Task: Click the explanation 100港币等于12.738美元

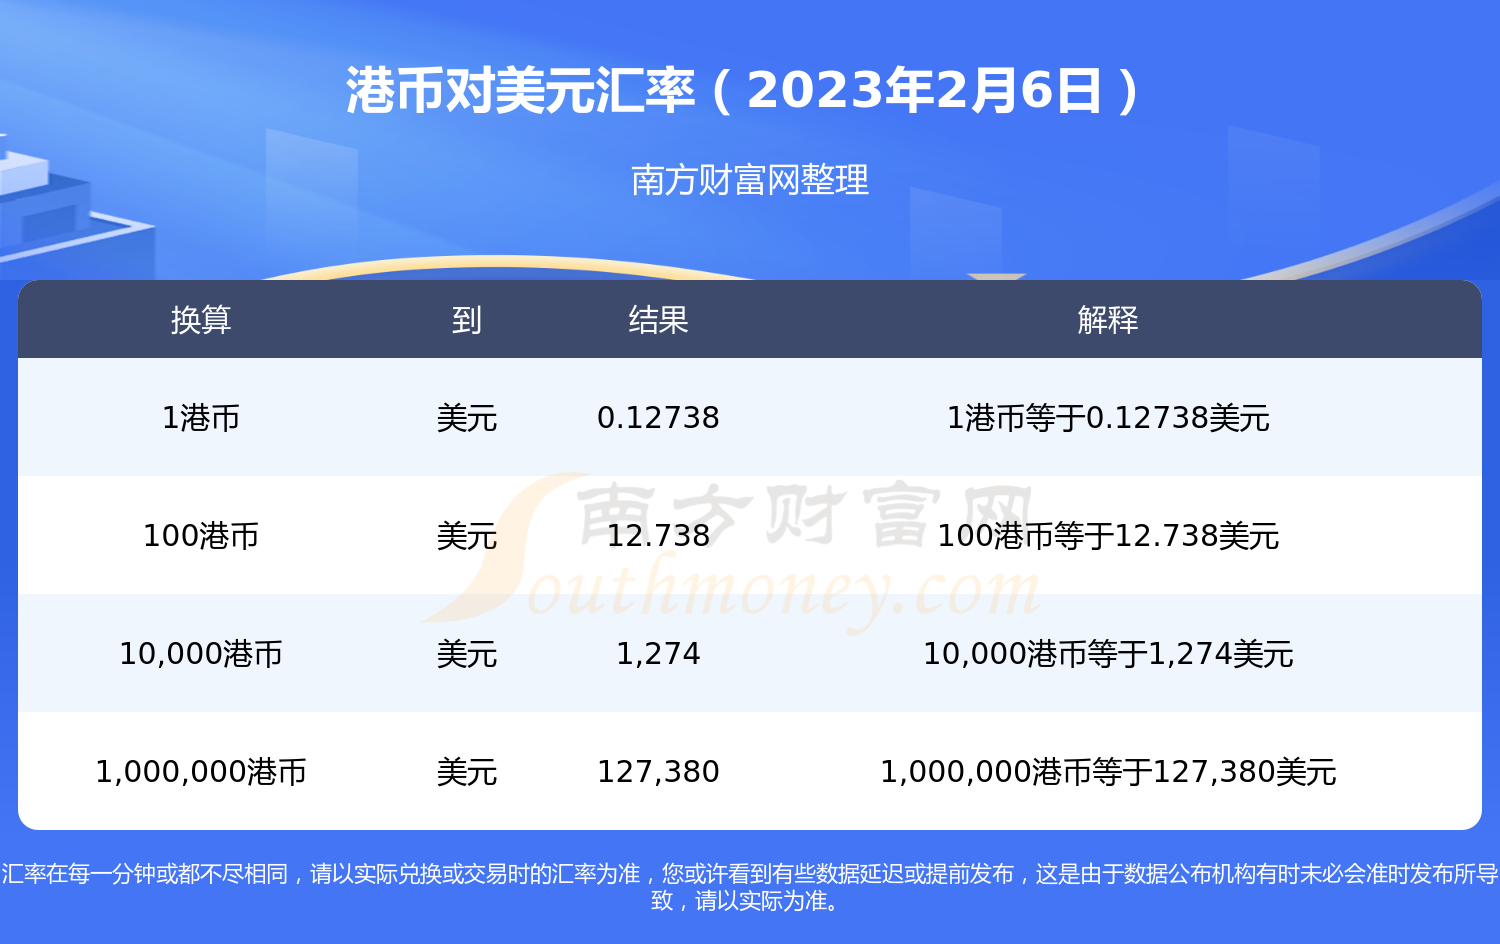Action: (1108, 536)
